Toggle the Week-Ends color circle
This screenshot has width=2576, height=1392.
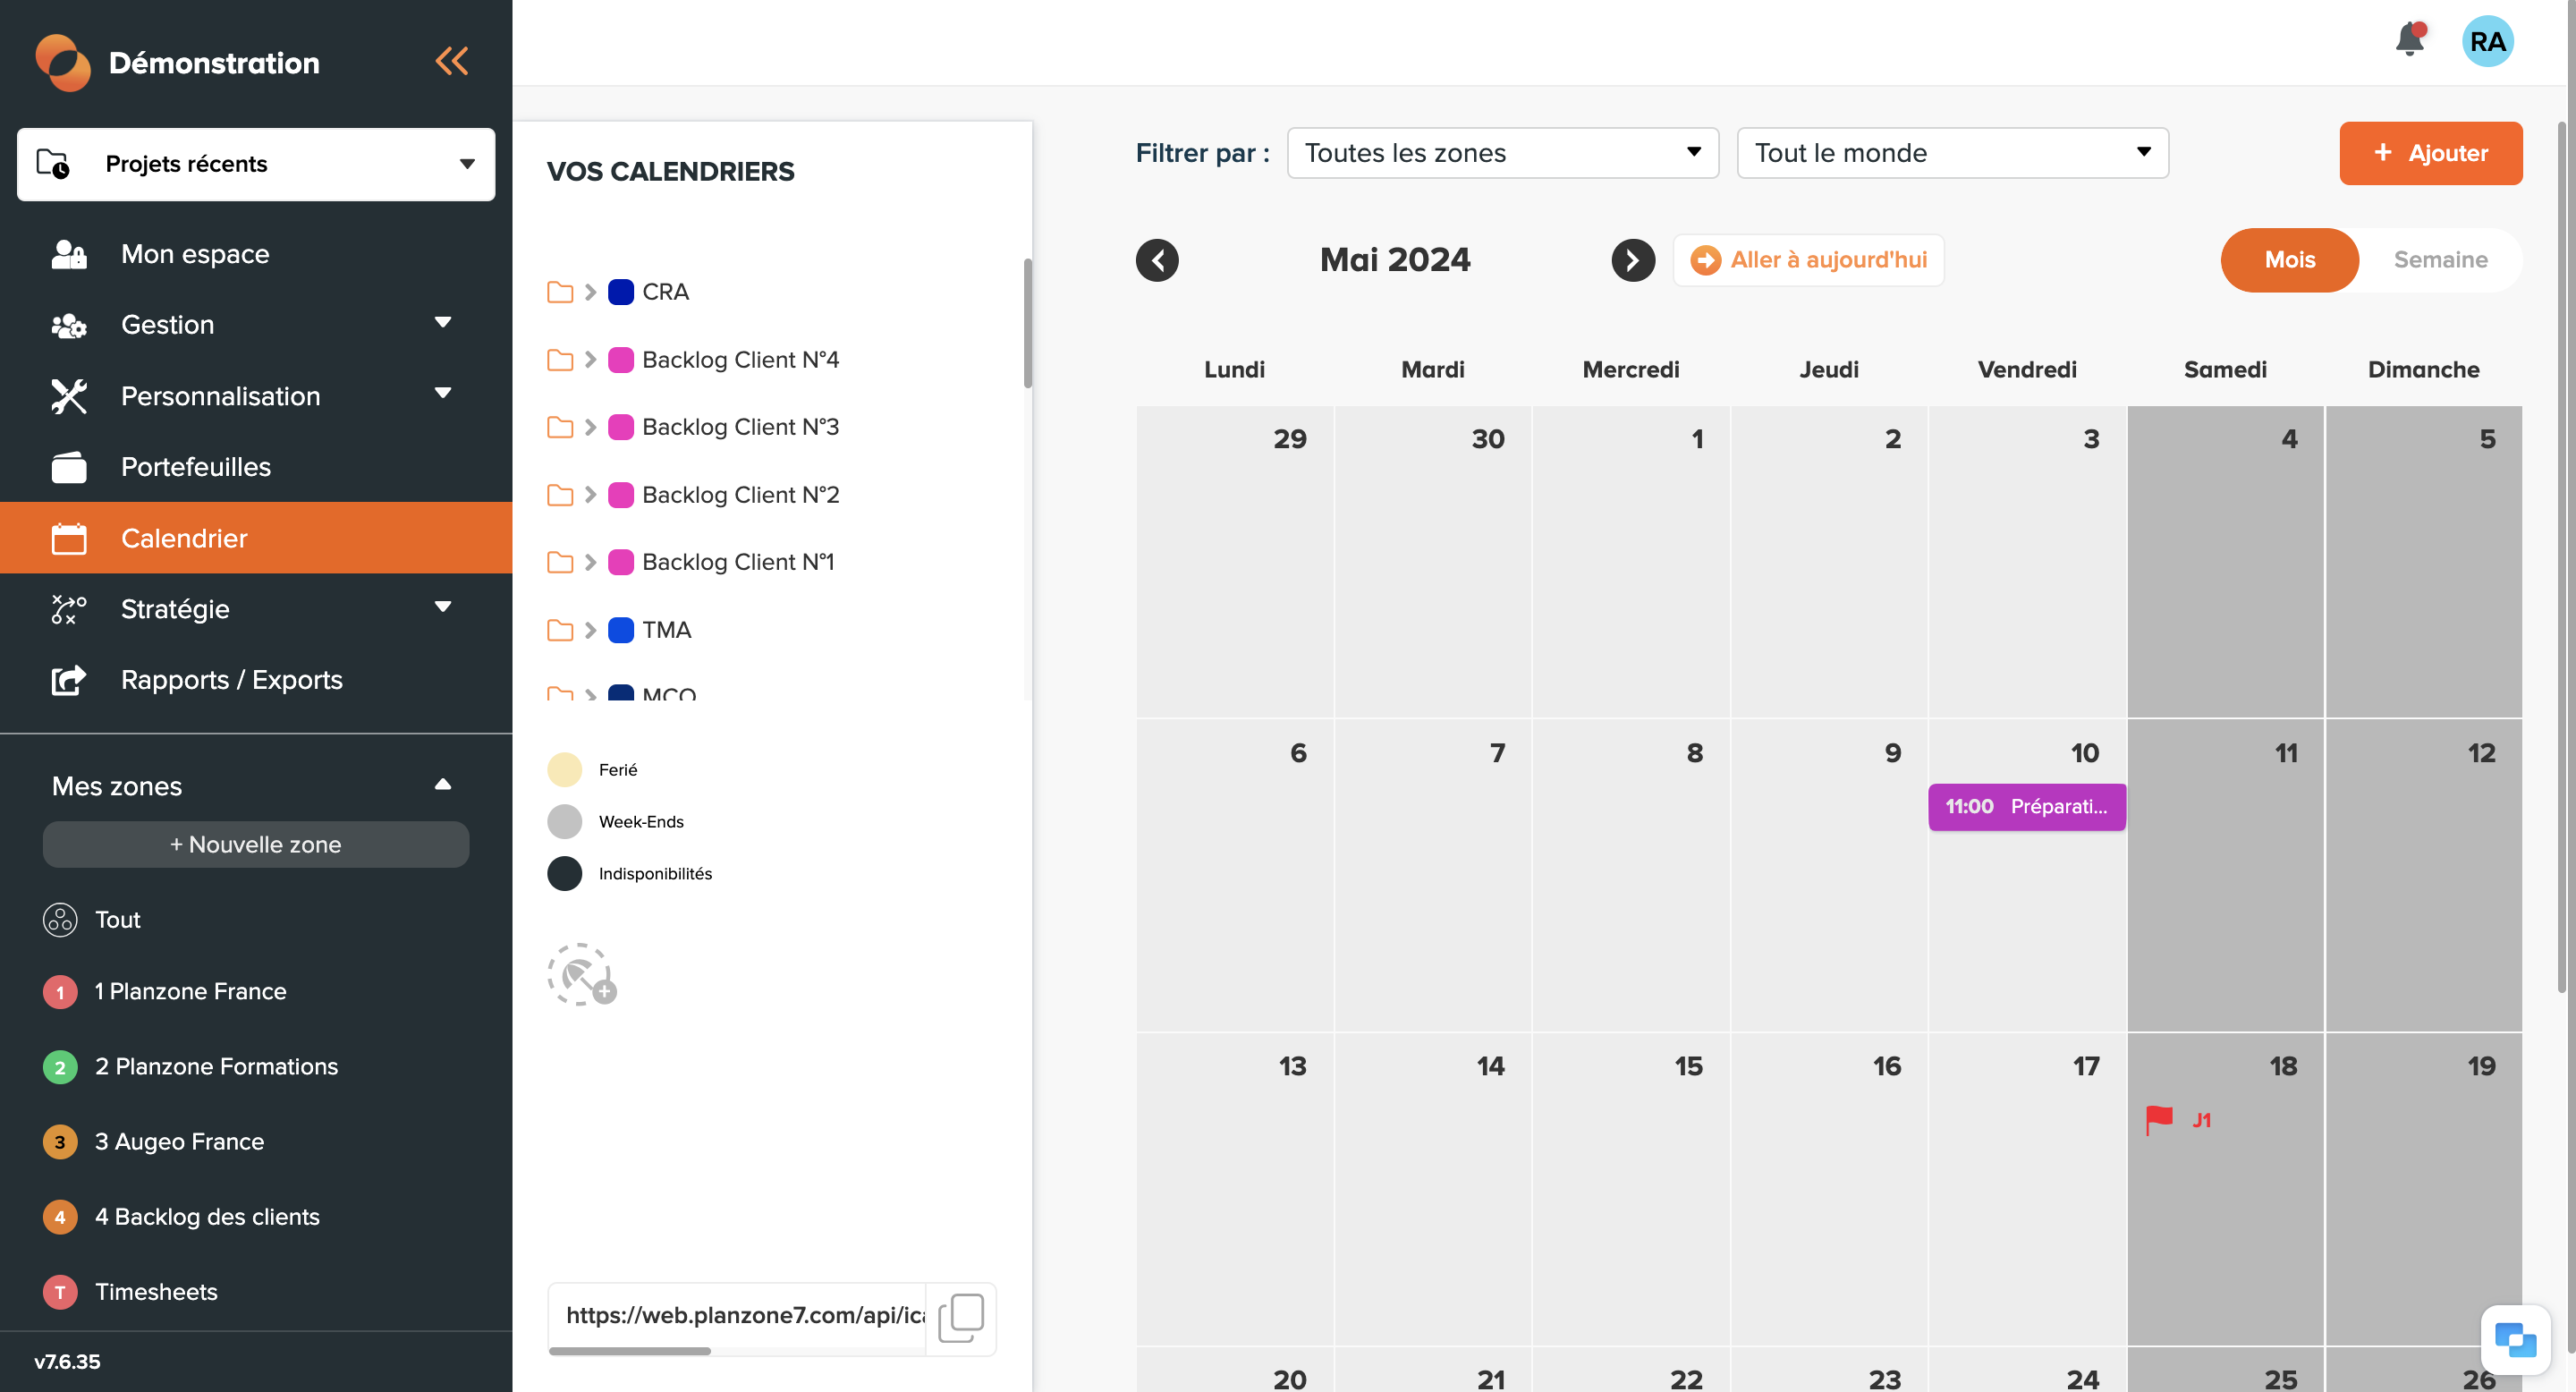pyautogui.click(x=564, y=822)
